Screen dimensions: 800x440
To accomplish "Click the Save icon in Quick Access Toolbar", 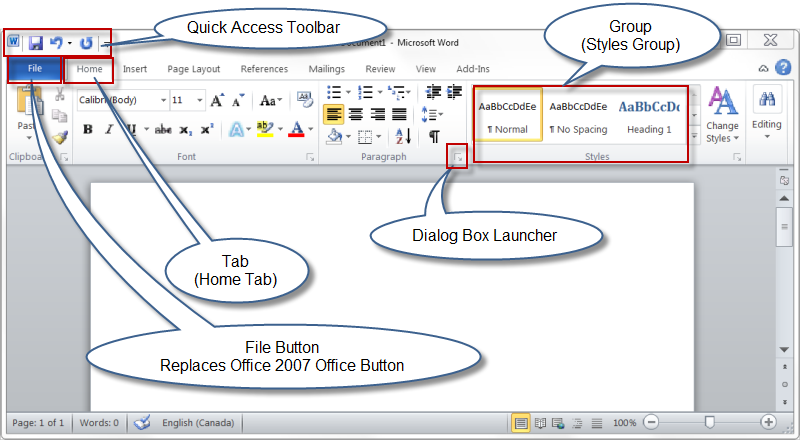I will (36, 43).
